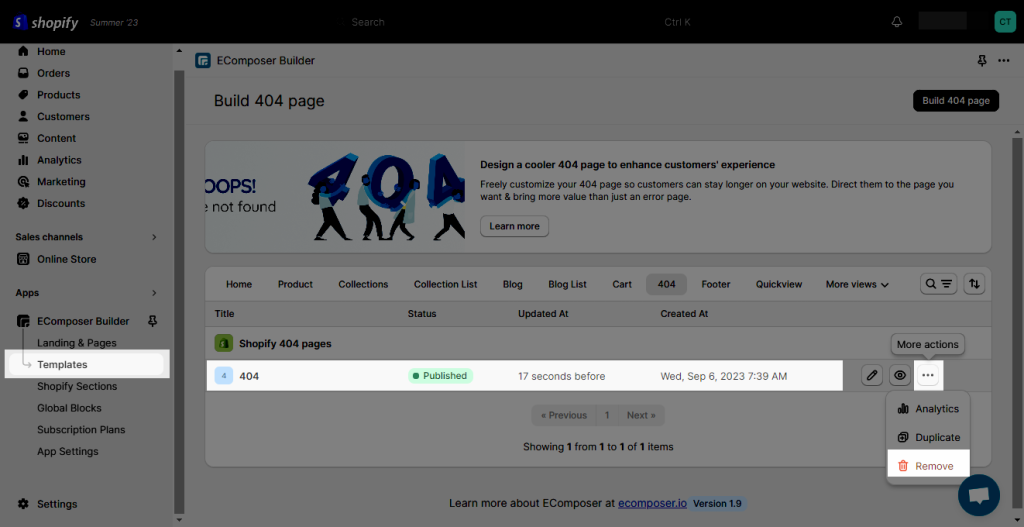The image size is (1024, 527).
Task: Click the Online Store icon
Action: [24, 259]
